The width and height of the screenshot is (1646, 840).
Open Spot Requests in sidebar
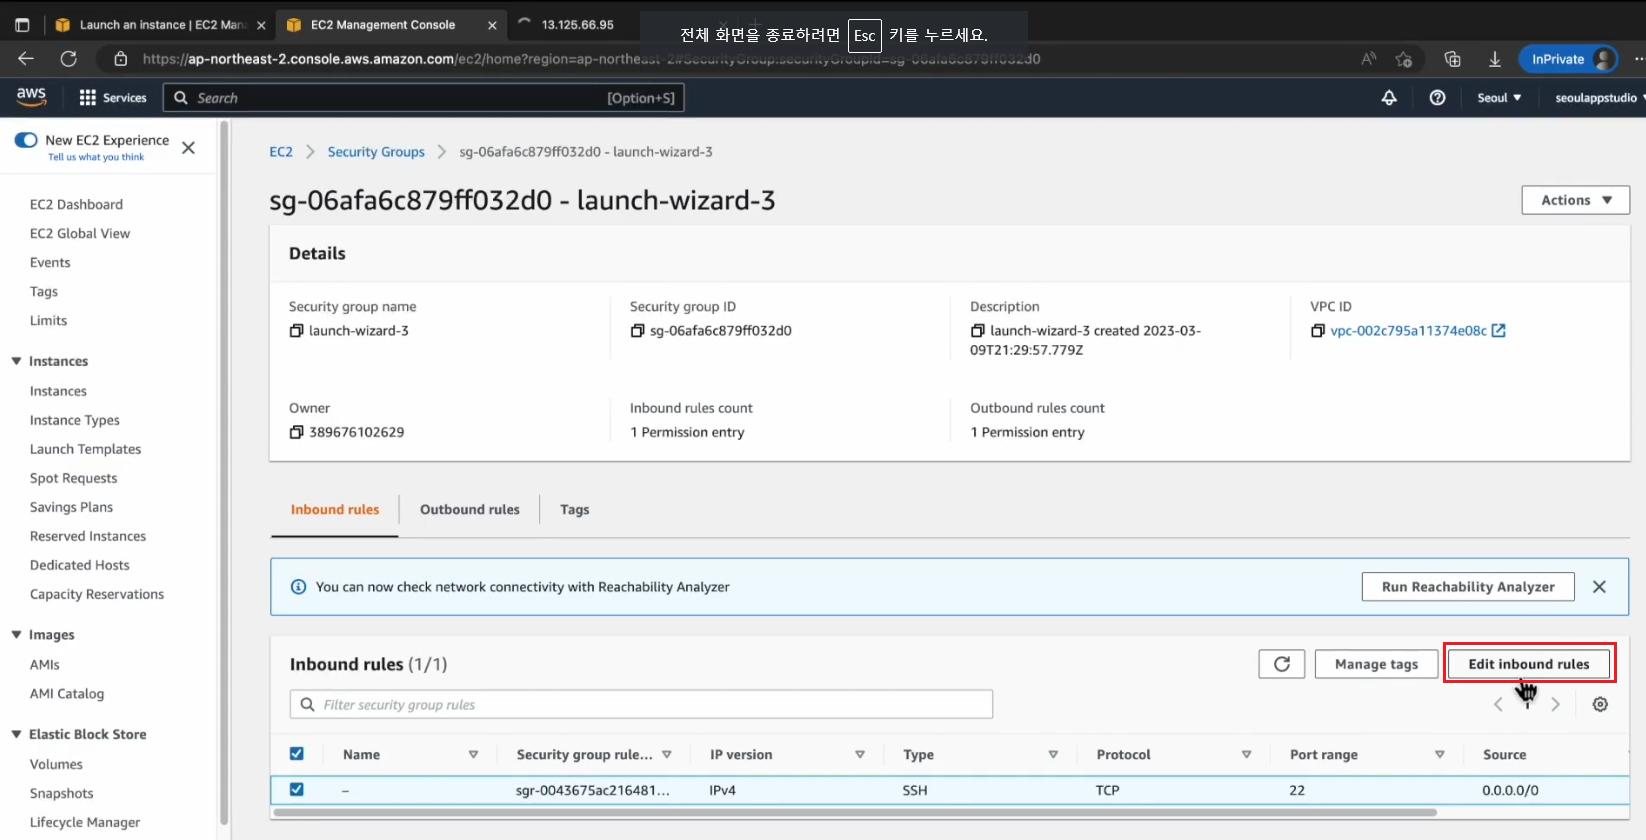click(73, 478)
